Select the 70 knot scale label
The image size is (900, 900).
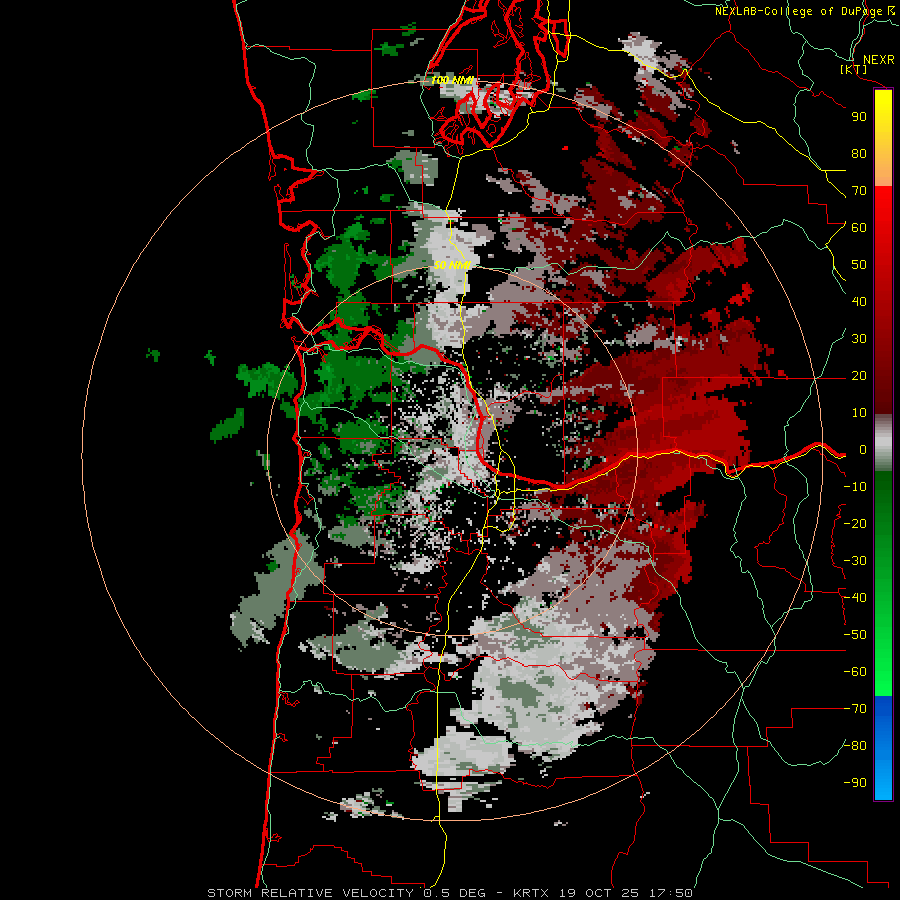pyautogui.click(x=859, y=191)
